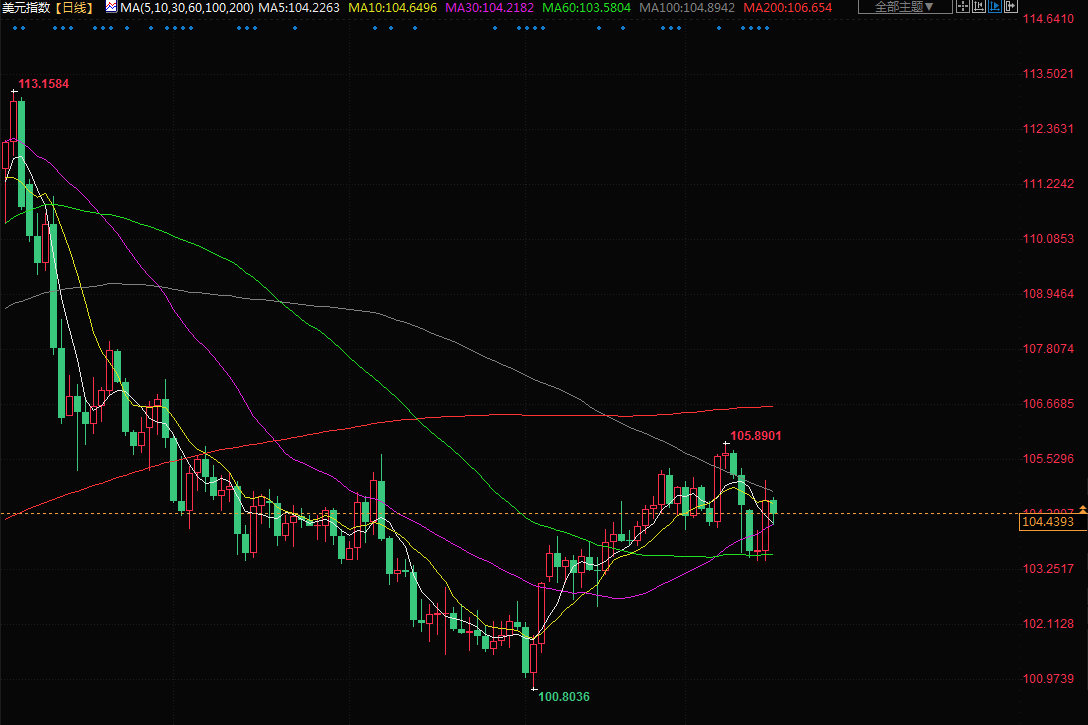Open the 全部主题 dropdown
The height and width of the screenshot is (725, 1088).
click(905, 7)
